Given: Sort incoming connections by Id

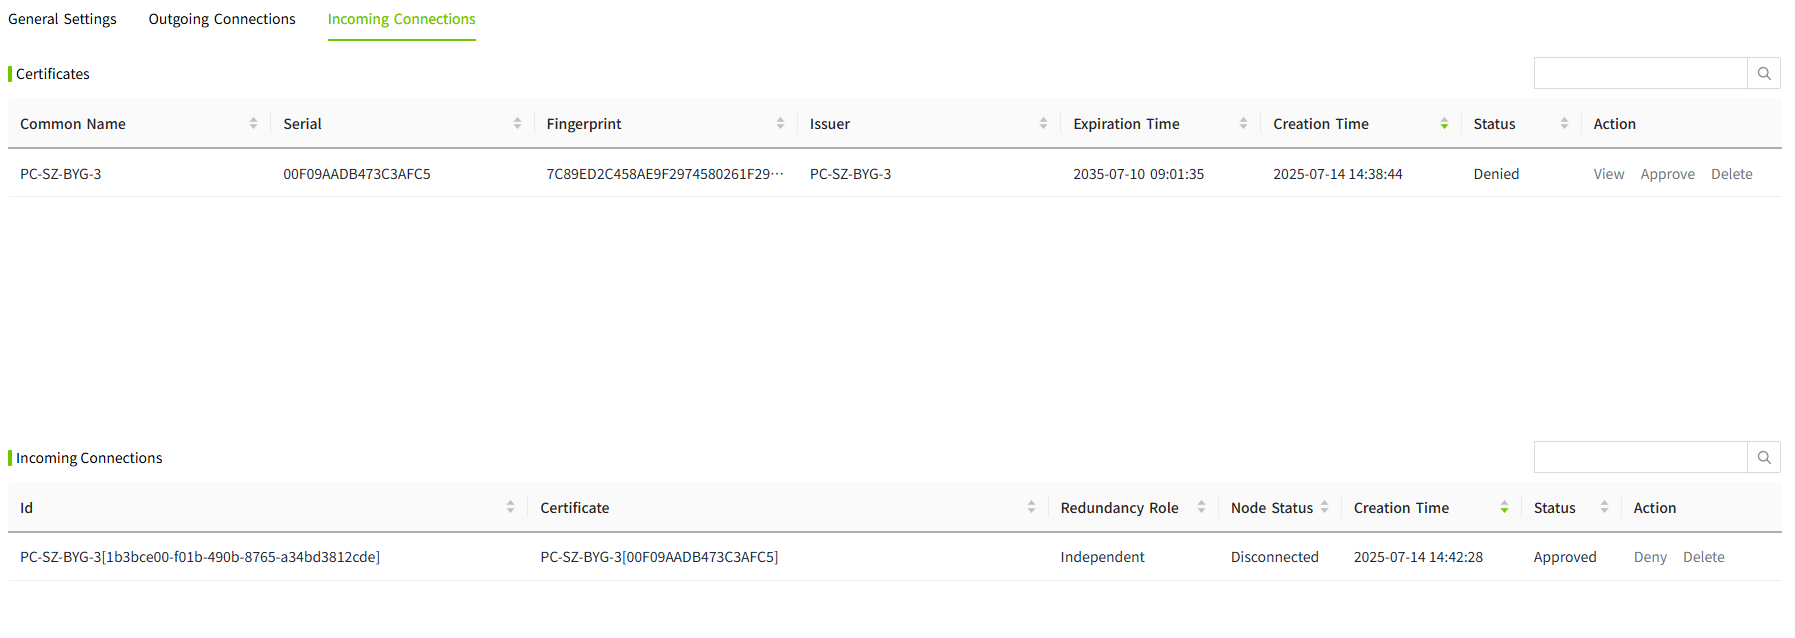Looking at the screenshot, I should point(510,508).
